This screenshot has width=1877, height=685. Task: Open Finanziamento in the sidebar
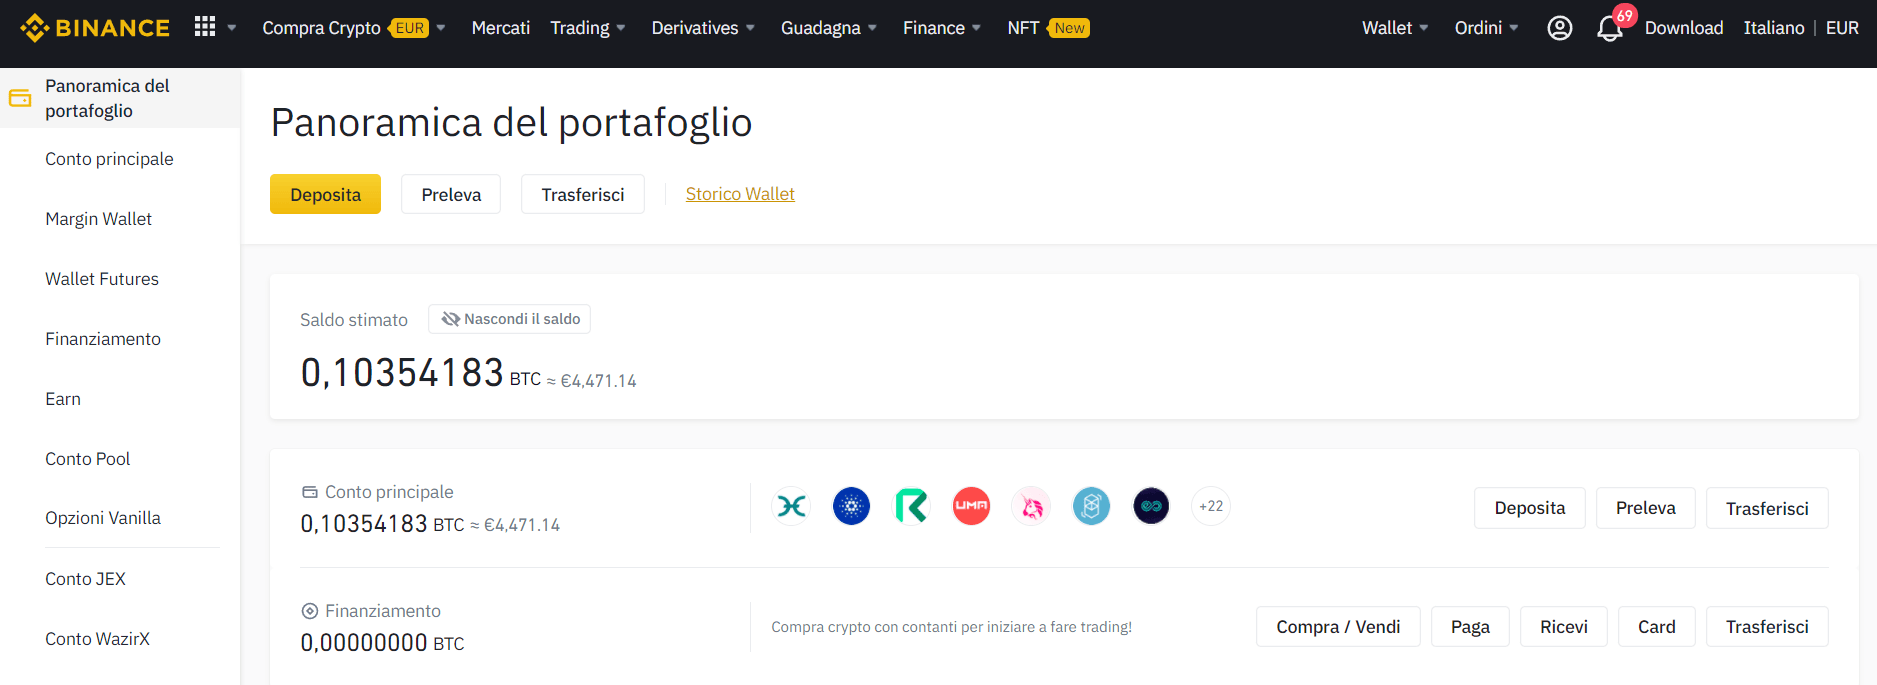[103, 339]
